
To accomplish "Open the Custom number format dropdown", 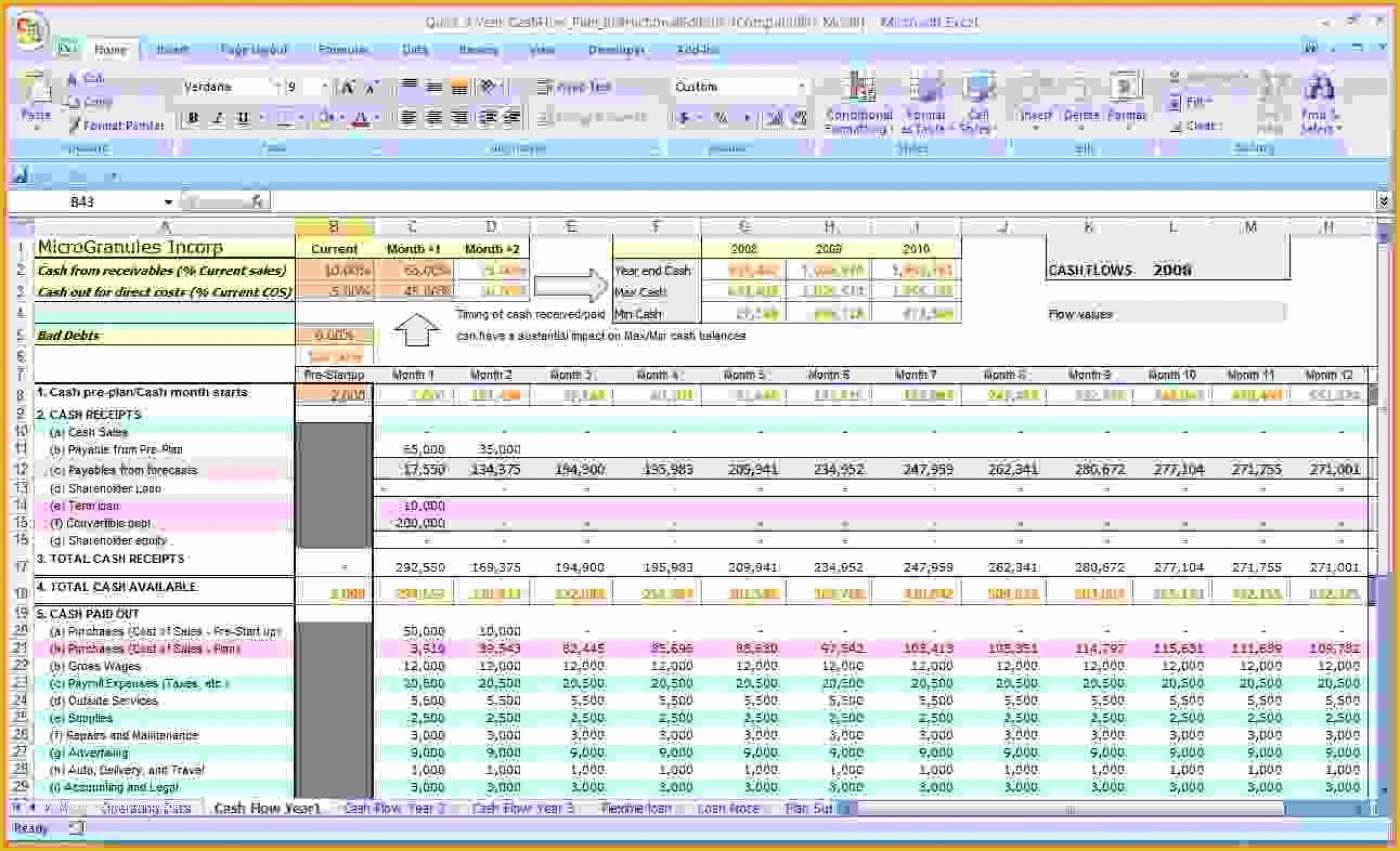I will tap(801, 87).
